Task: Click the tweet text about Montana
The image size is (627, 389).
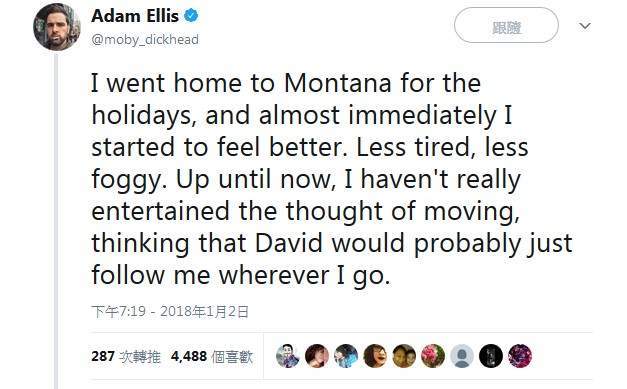Action: [x=331, y=179]
